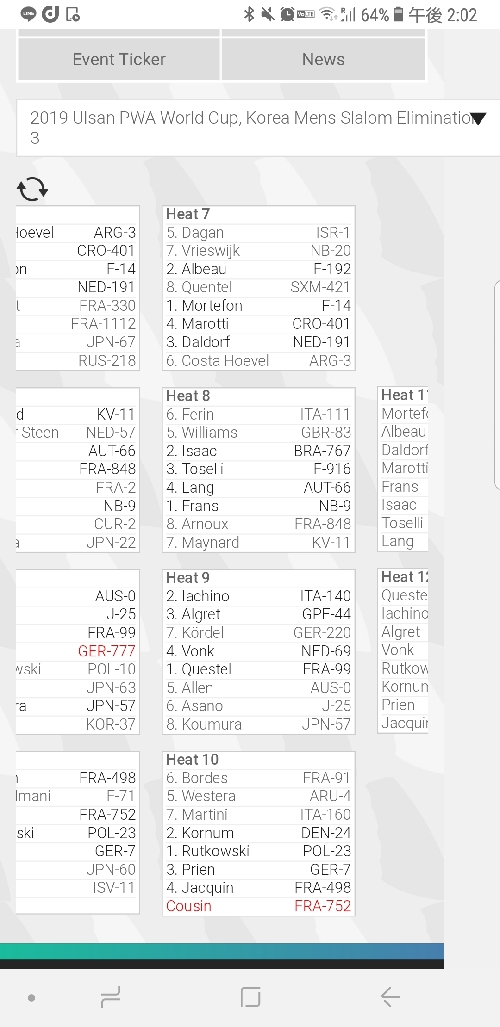Select the Heat 7 header
This screenshot has height=1027, width=500.
pyautogui.click(x=188, y=214)
